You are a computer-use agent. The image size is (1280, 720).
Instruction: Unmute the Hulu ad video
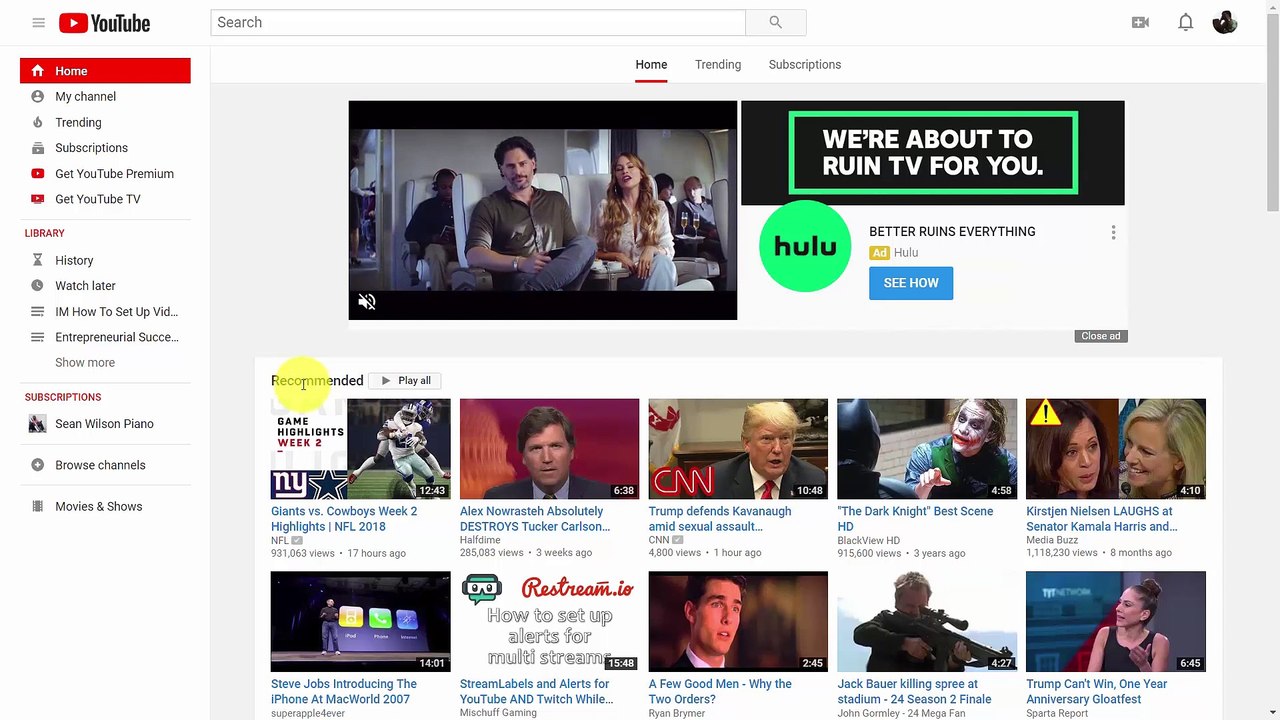(367, 302)
